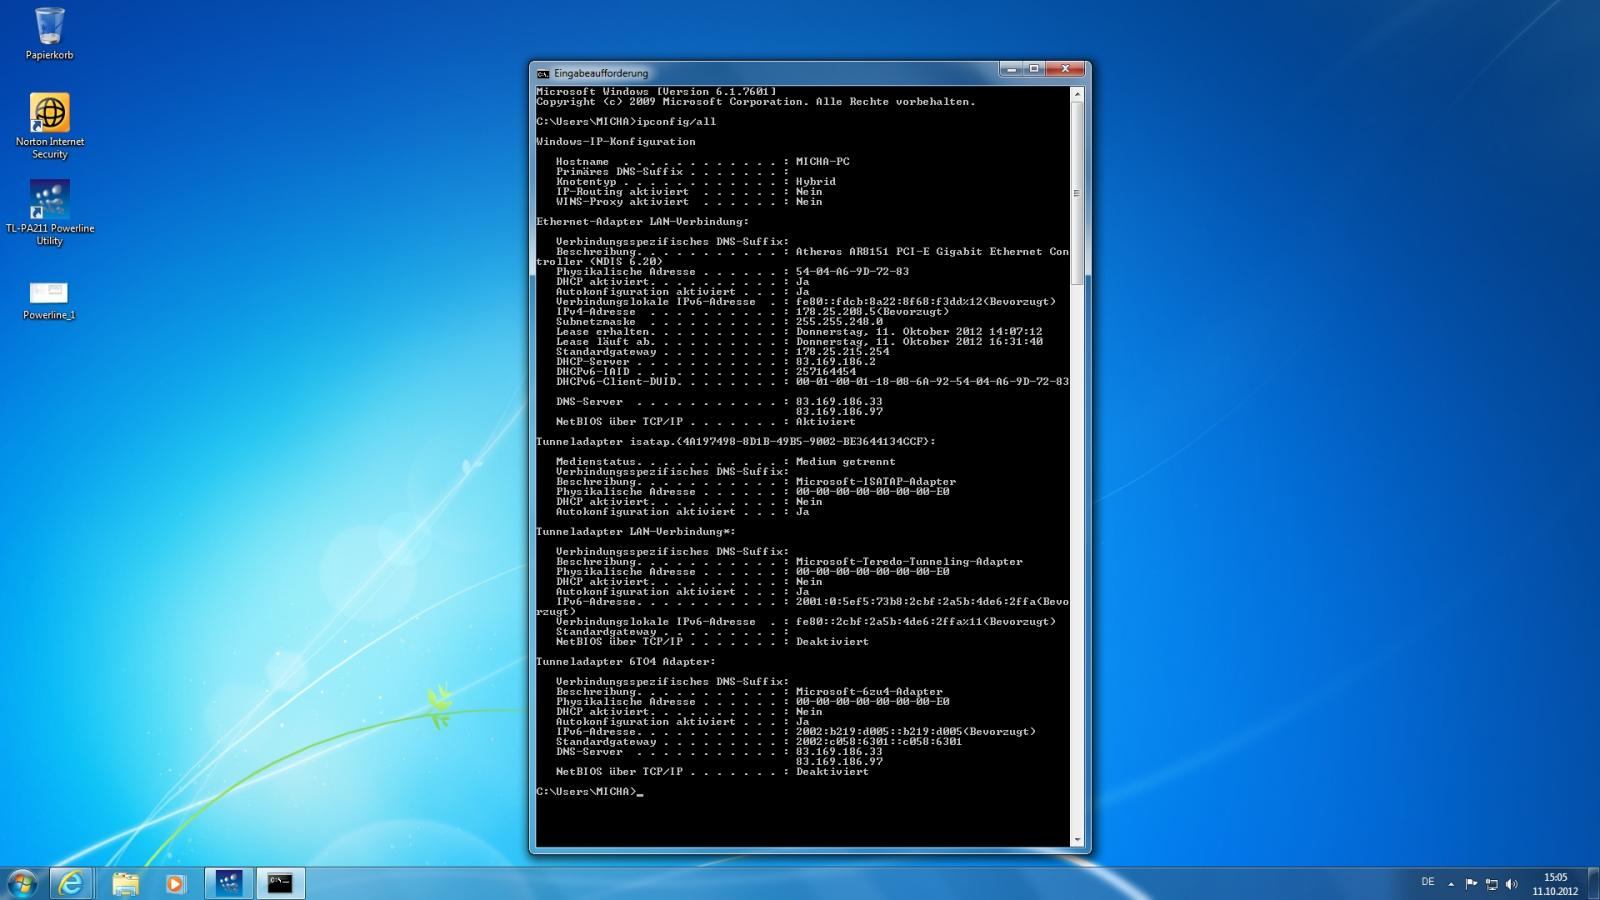This screenshot has width=1600, height=900.
Task: Click the description "Microsoft-ISATAP-Adapter"
Action: pos(876,482)
